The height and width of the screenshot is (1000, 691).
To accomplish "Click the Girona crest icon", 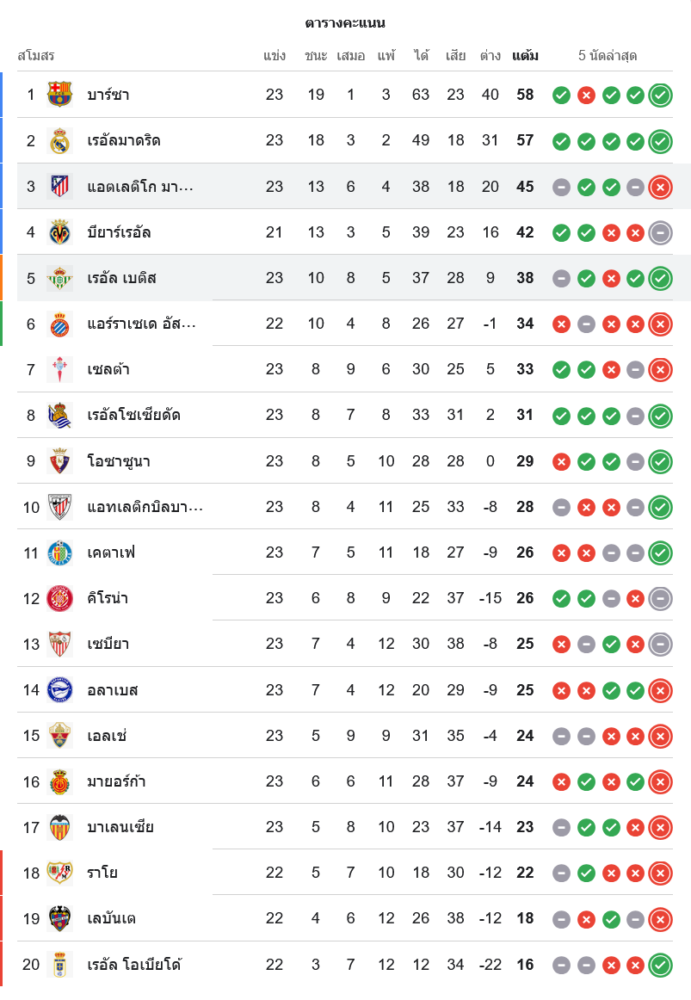I will (x=60, y=598).
